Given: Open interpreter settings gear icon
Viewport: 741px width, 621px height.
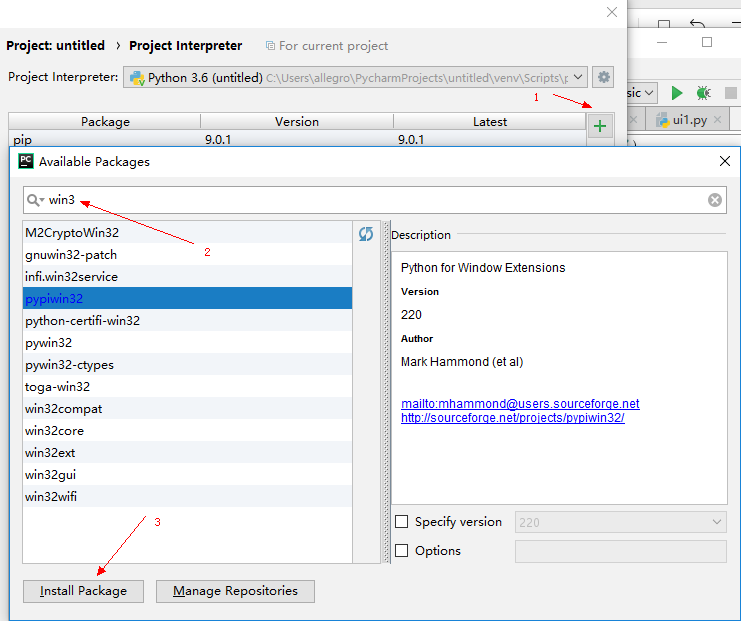Looking at the screenshot, I should click(603, 77).
